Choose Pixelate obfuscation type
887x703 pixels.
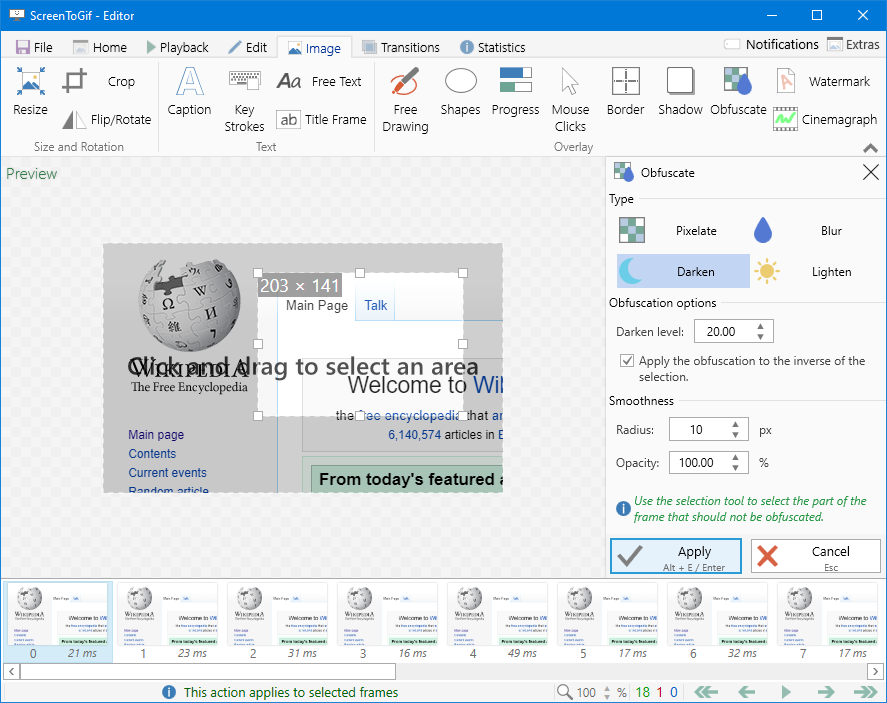pyautogui.click(x=683, y=231)
